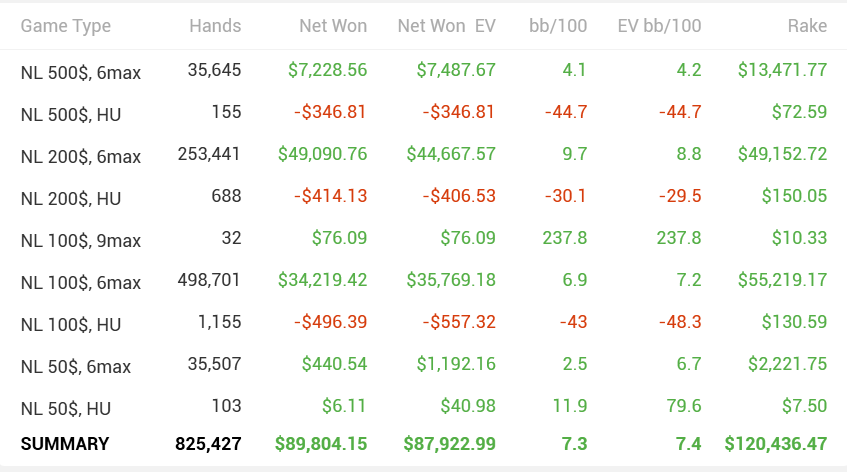The width and height of the screenshot is (847, 472).
Task: Pick the NL 200$, HU game type
Action: [70, 199]
